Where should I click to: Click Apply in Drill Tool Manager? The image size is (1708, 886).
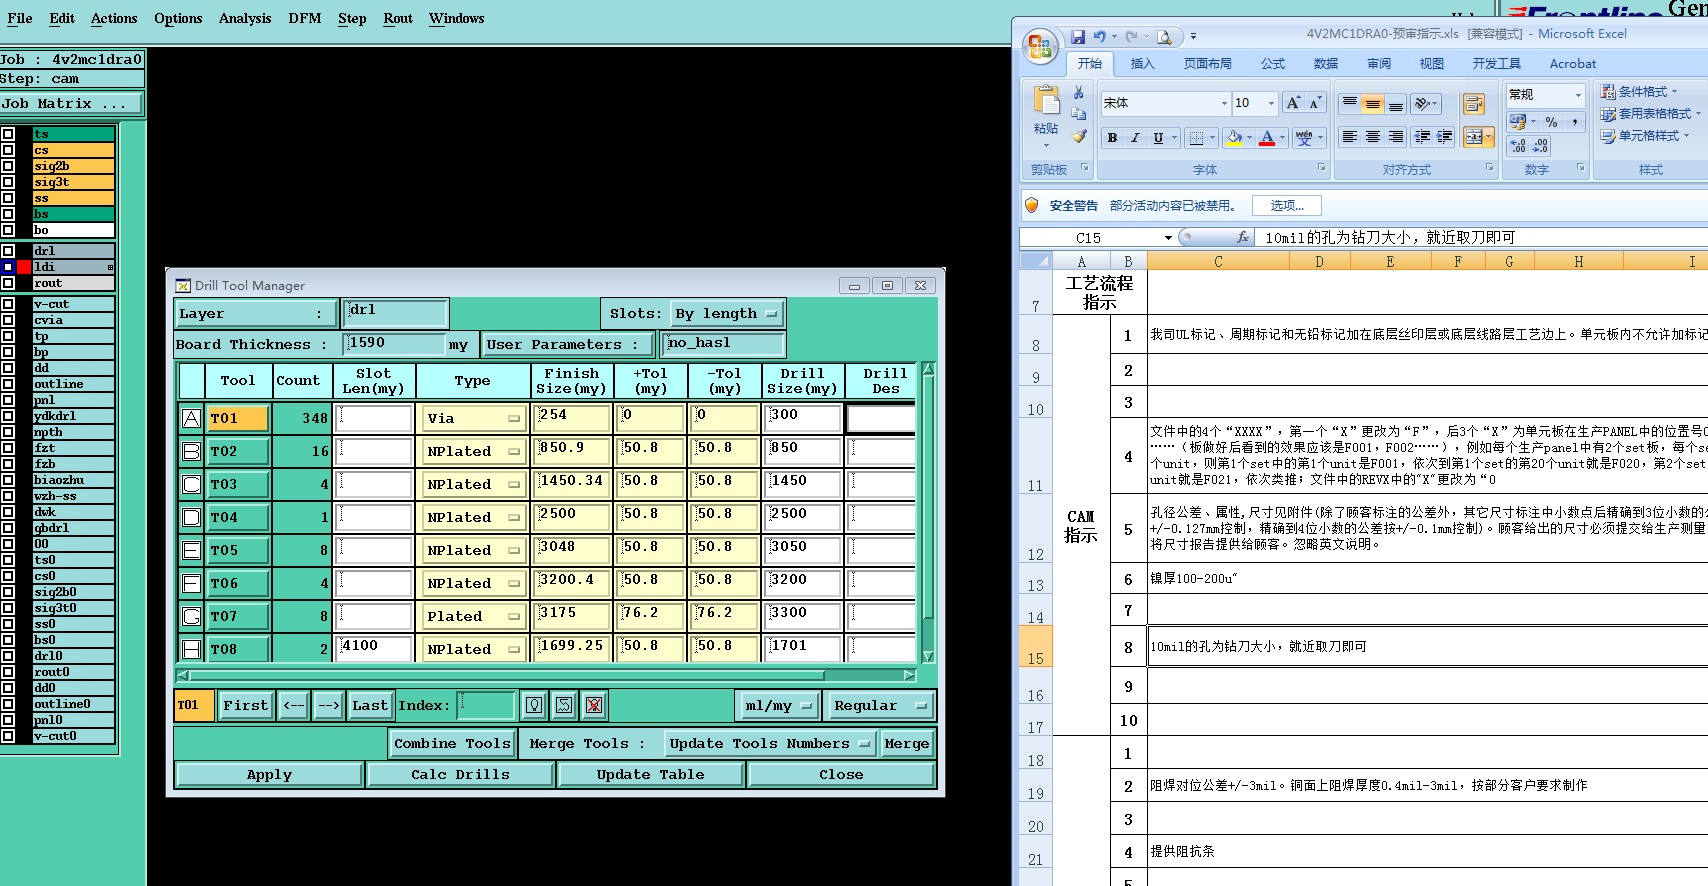pos(269,774)
